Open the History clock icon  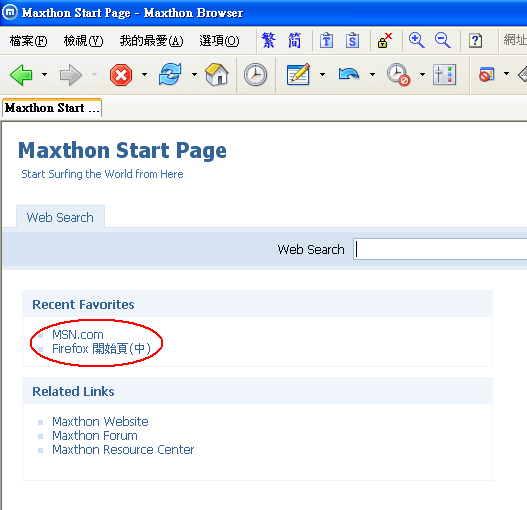pyautogui.click(x=255, y=74)
